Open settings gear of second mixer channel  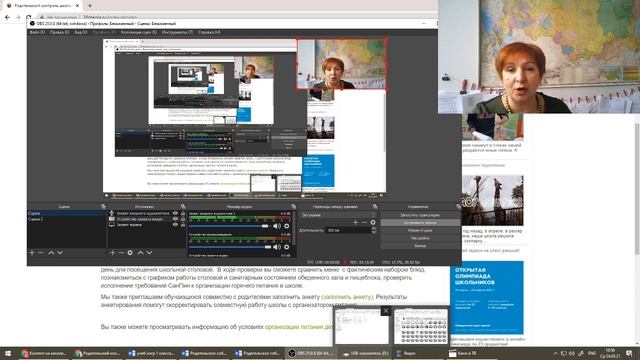click(287, 247)
